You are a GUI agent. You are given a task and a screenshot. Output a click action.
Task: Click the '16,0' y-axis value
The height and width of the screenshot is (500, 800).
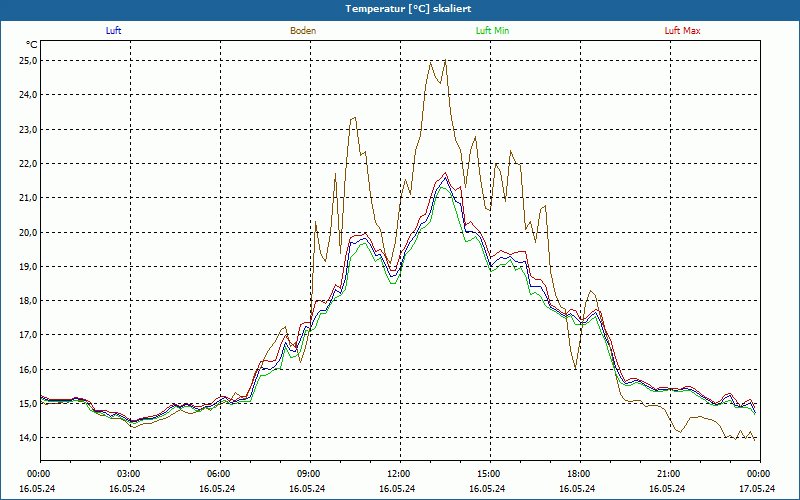point(28,370)
